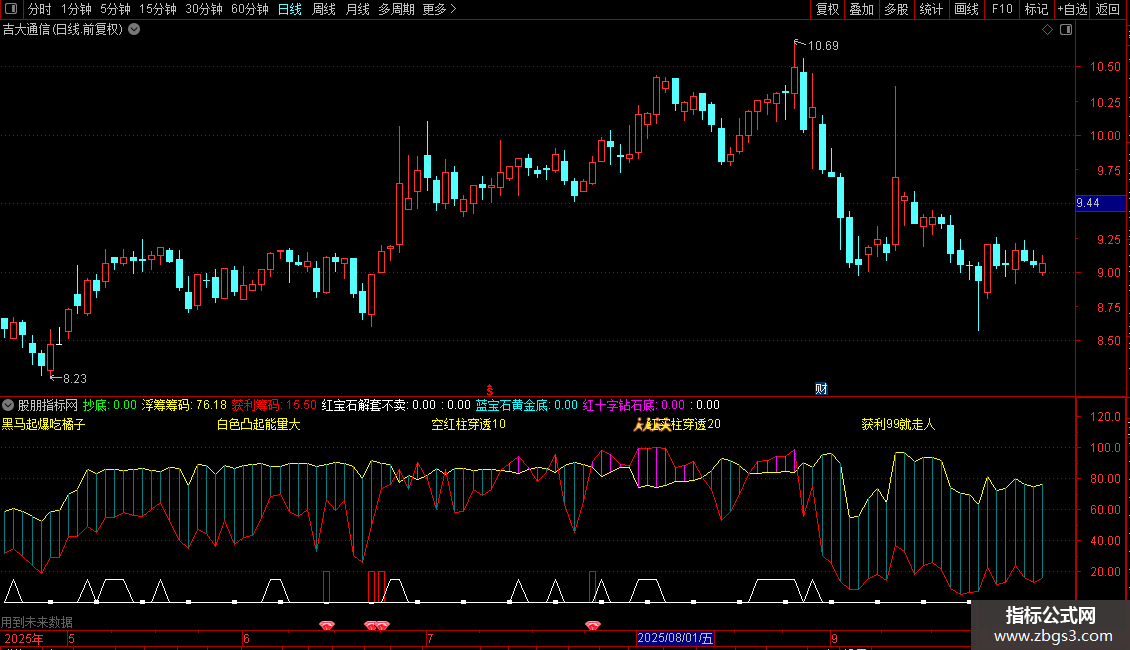1130x650 pixels.
Task: Click the 黑马起爆吃橘子 text
Action: coord(43,424)
